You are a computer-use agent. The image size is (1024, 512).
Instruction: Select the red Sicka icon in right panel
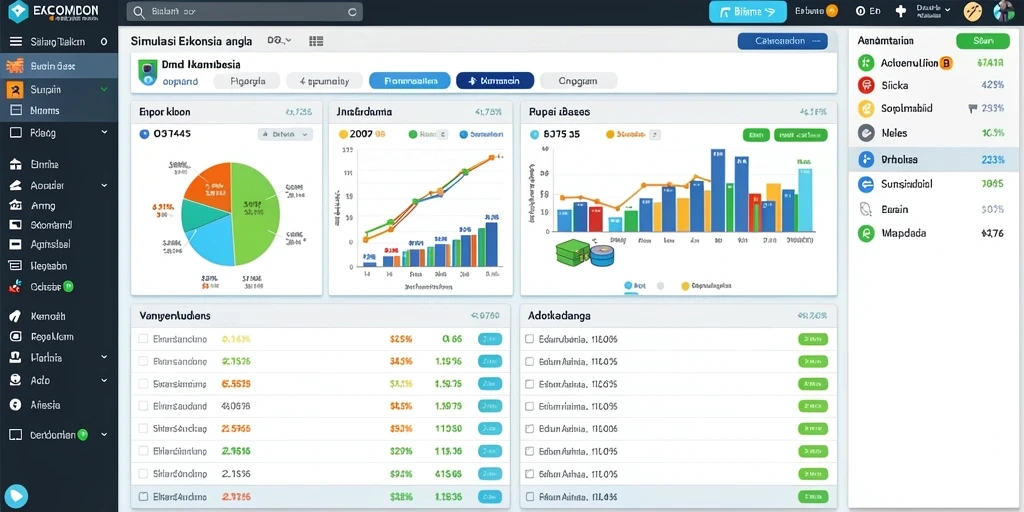pos(865,85)
